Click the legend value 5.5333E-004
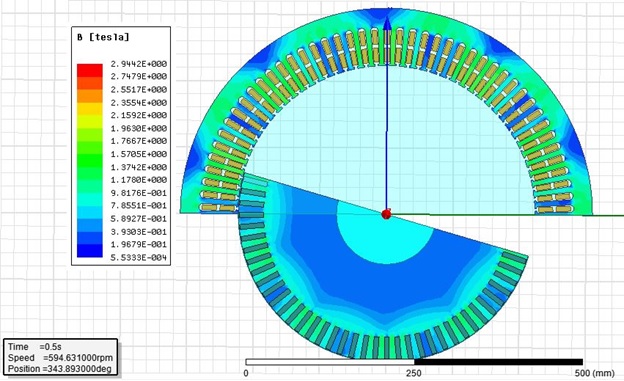 click(x=138, y=258)
